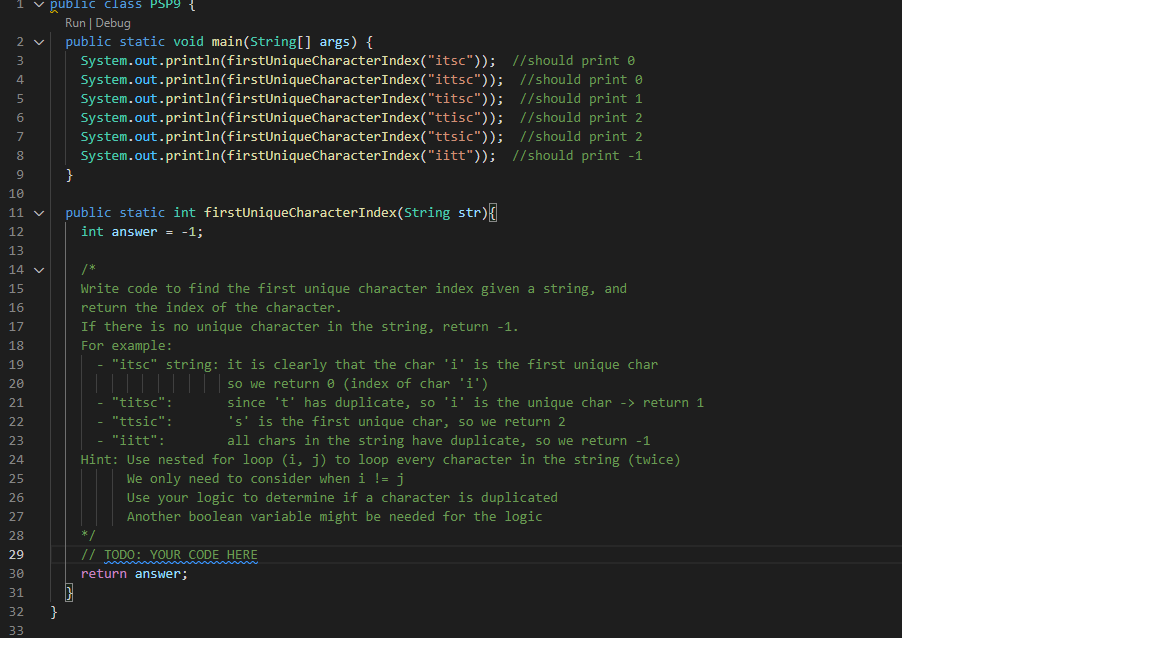Screen dimensions: 1152x648
Task: Click the "return the index of the character." line
Action: pos(211,308)
